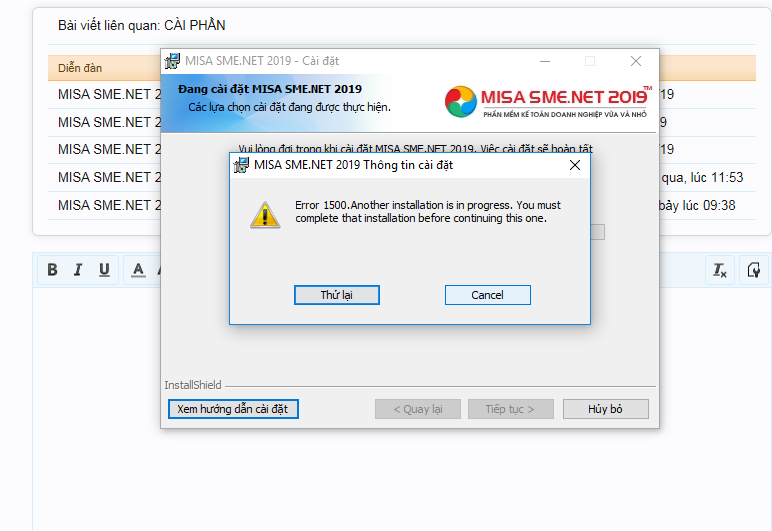Click the InstallShield label
Viewport: 772px width, 531px height.
193,385
